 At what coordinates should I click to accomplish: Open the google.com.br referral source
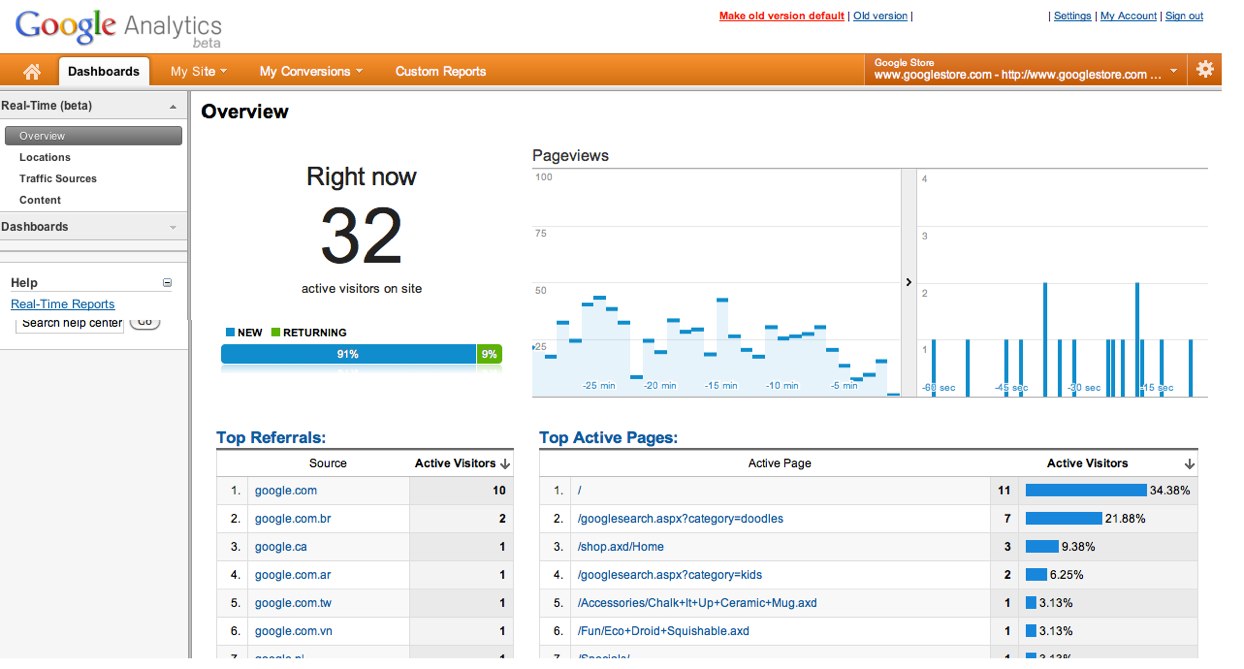coord(293,518)
